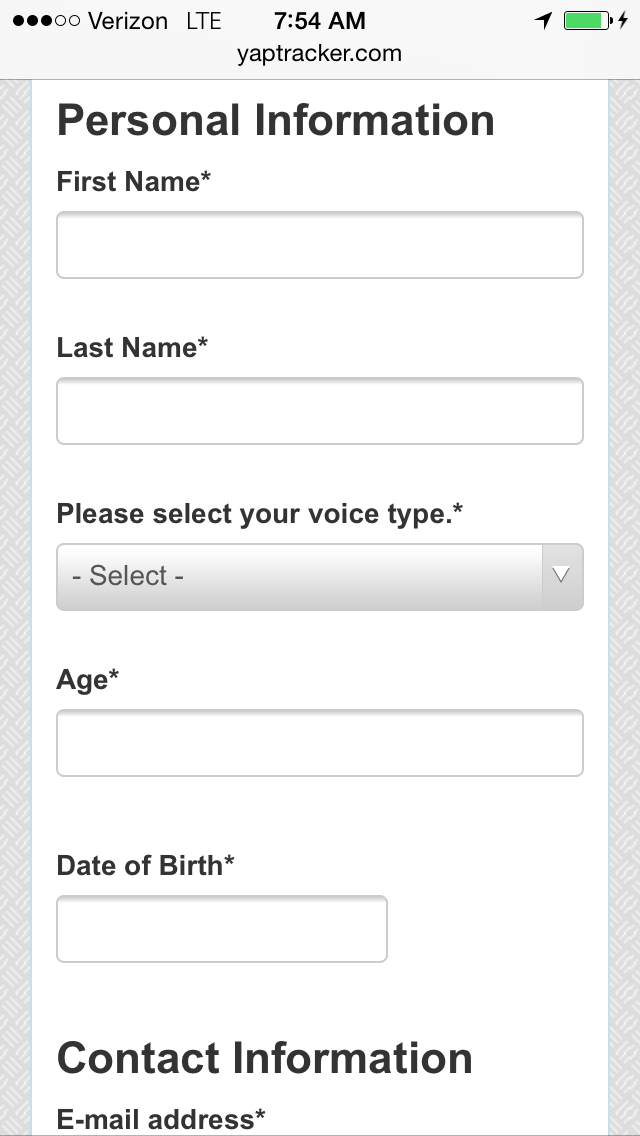The image size is (640, 1136).
Task: Tap the green battery icon
Action: [587, 20]
